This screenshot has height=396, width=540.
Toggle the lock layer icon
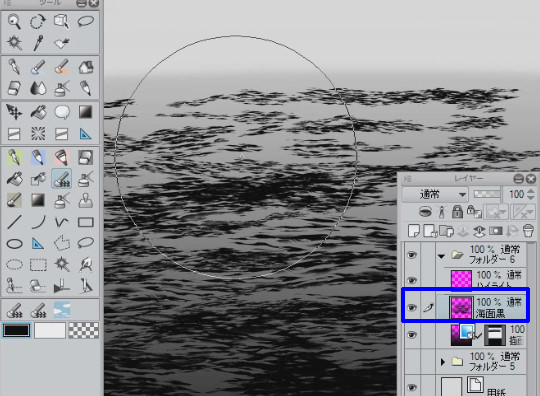pyautogui.click(x=457, y=211)
